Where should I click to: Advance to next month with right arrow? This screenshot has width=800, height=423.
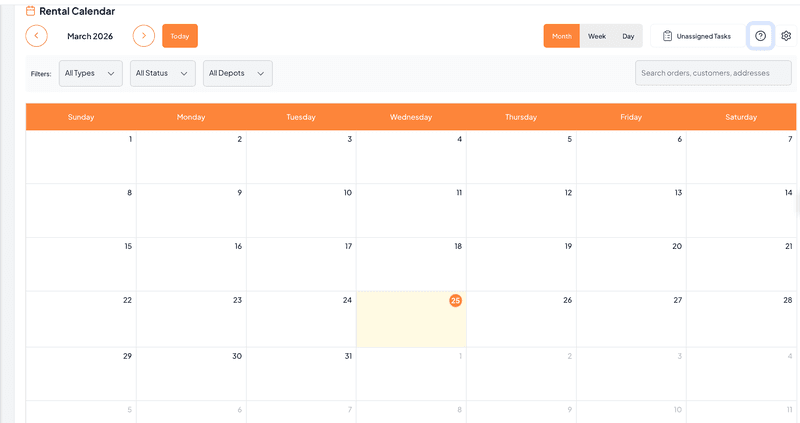coord(144,36)
